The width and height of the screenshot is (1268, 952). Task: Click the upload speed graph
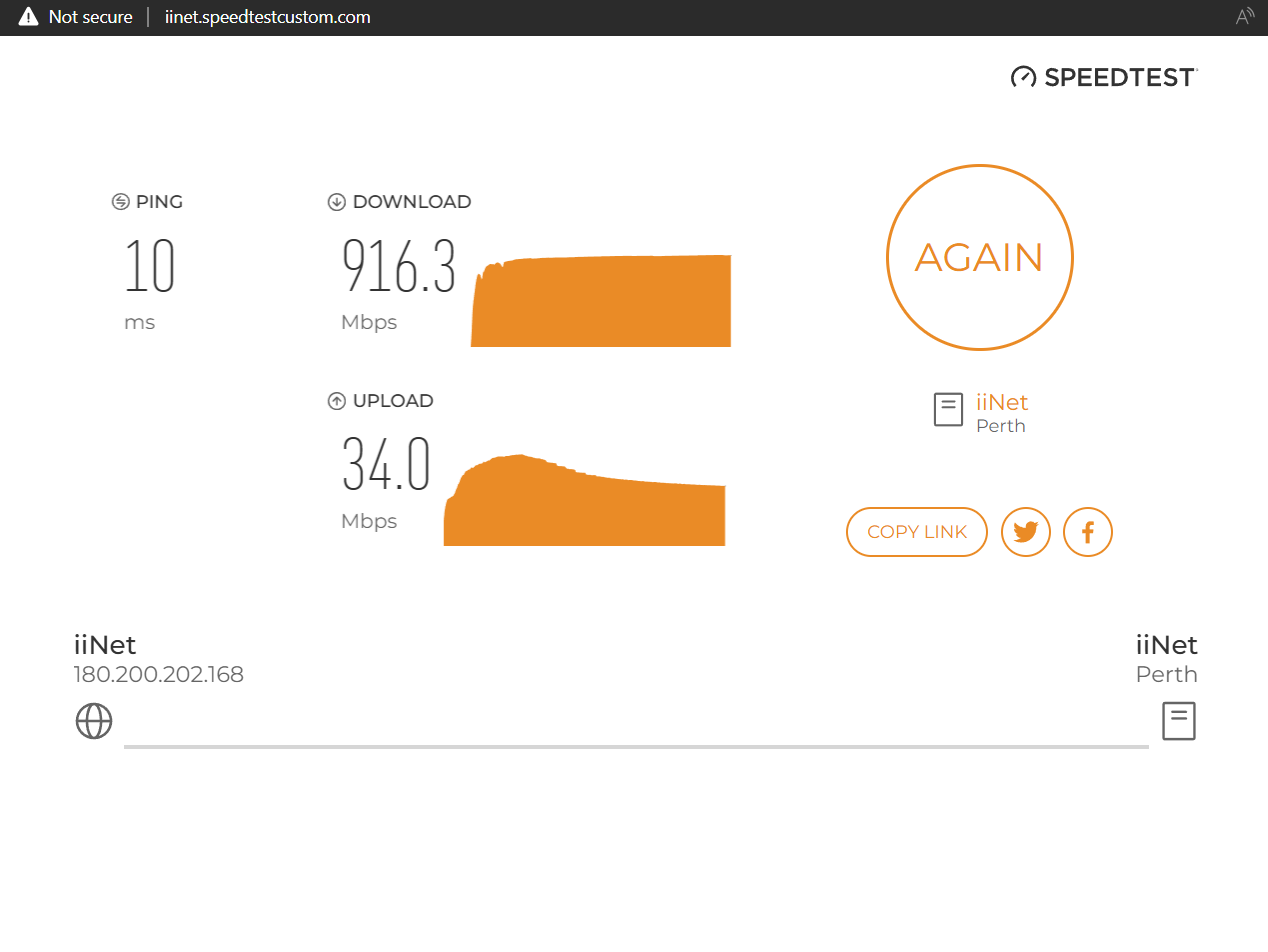[584, 500]
